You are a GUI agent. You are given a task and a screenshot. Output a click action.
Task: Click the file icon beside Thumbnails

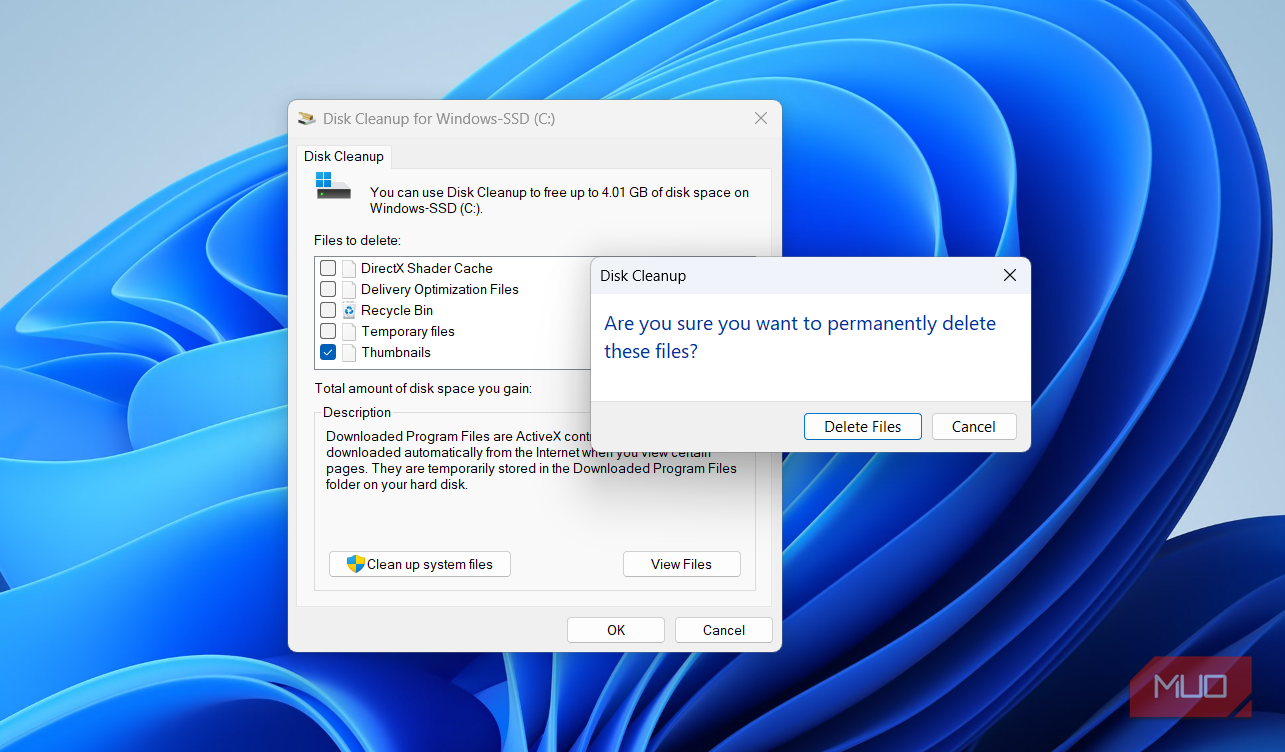click(349, 352)
